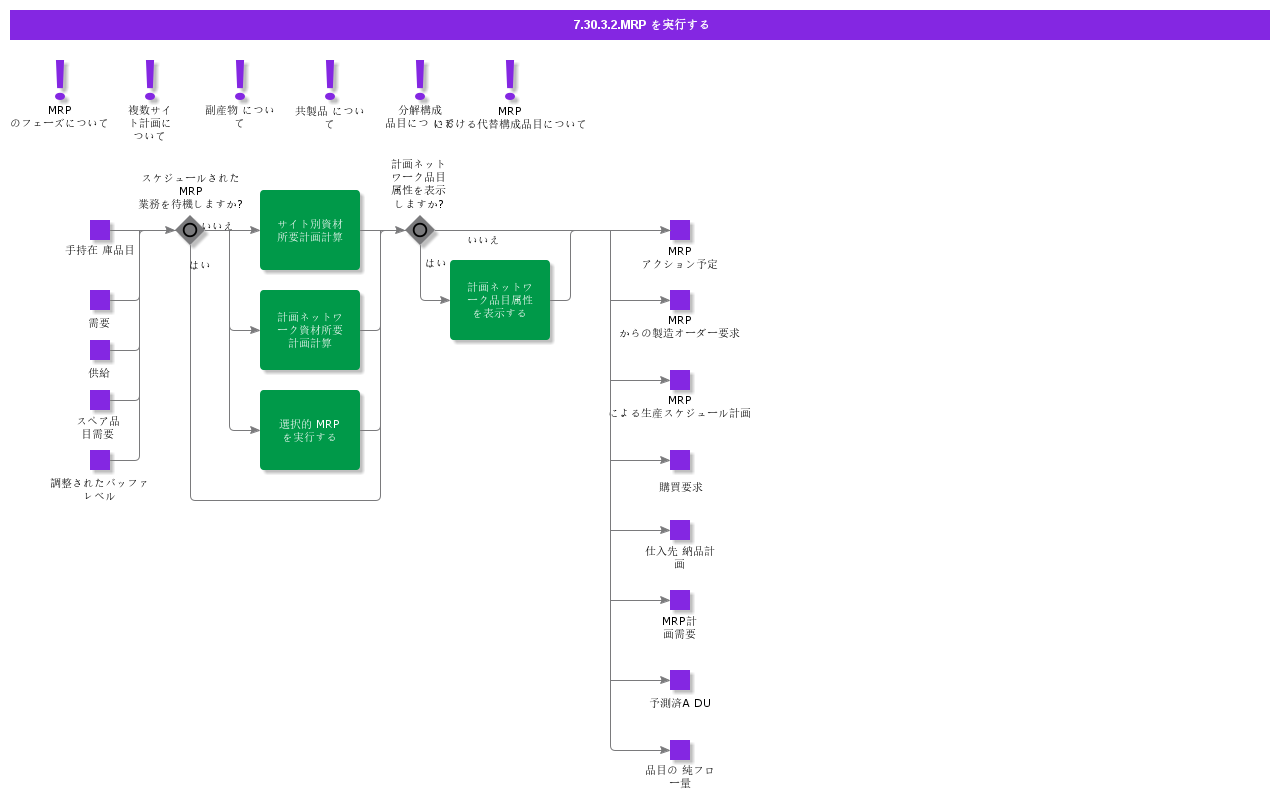The height and width of the screenshot is (800, 1280).
Task: Open the サイト別資材所要計画計算 process box
Action: click(310, 230)
